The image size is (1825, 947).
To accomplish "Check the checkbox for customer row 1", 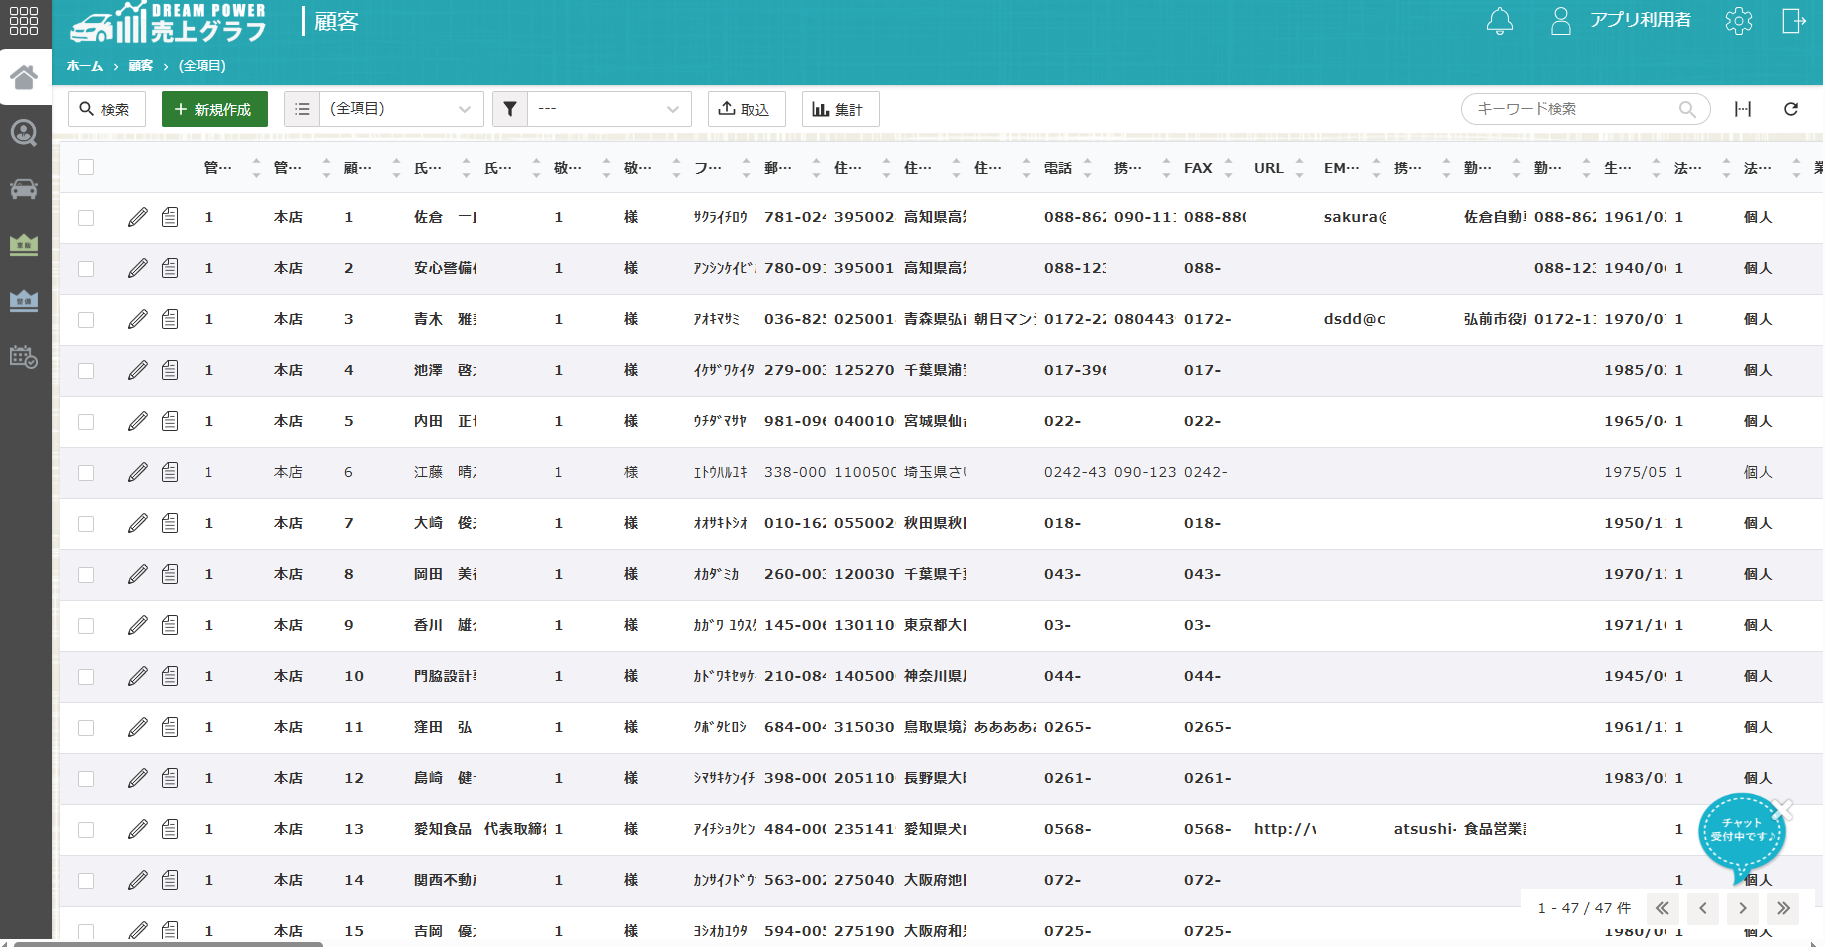I will (86, 217).
